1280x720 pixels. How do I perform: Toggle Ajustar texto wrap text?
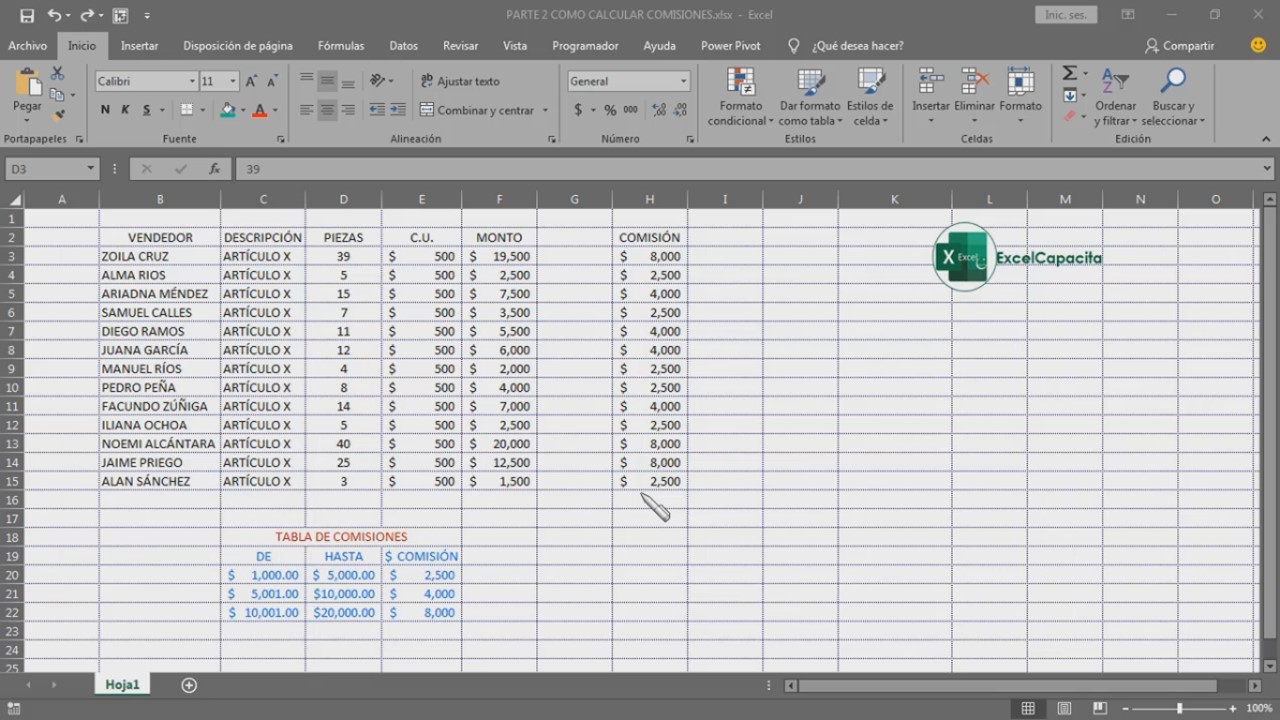[460, 81]
